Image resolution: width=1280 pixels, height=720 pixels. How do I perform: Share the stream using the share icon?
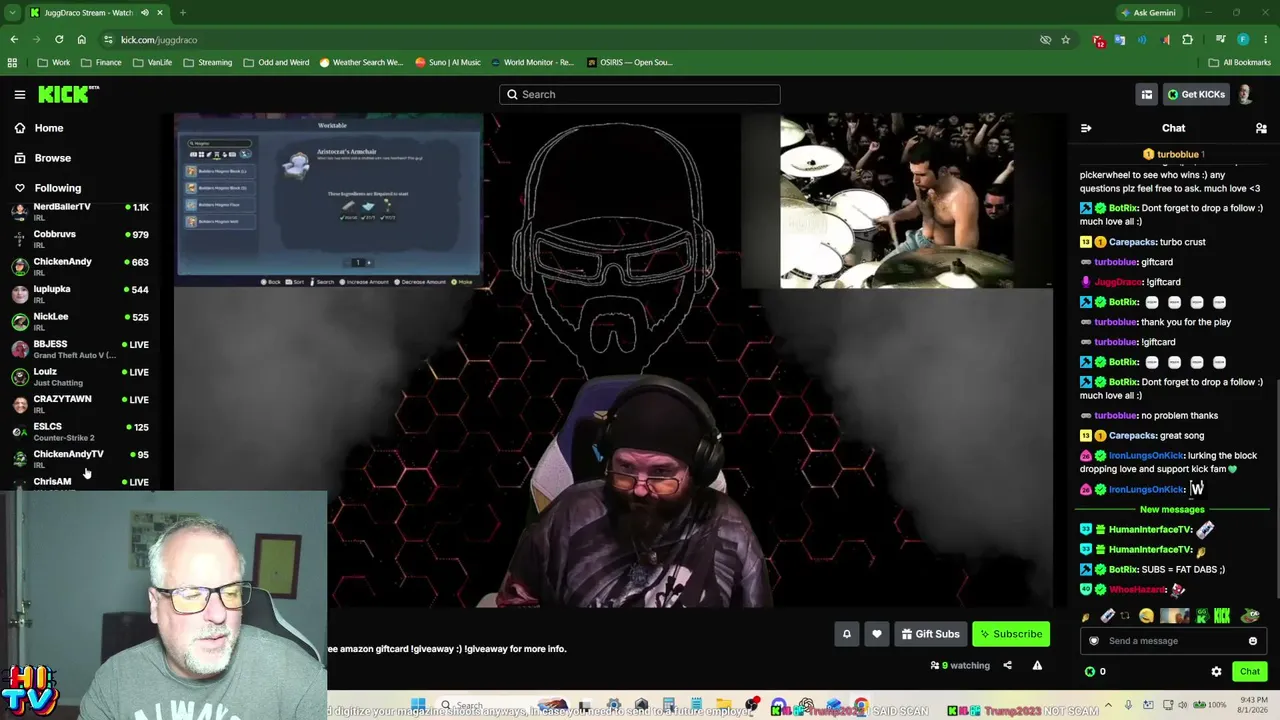click(x=1007, y=665)
